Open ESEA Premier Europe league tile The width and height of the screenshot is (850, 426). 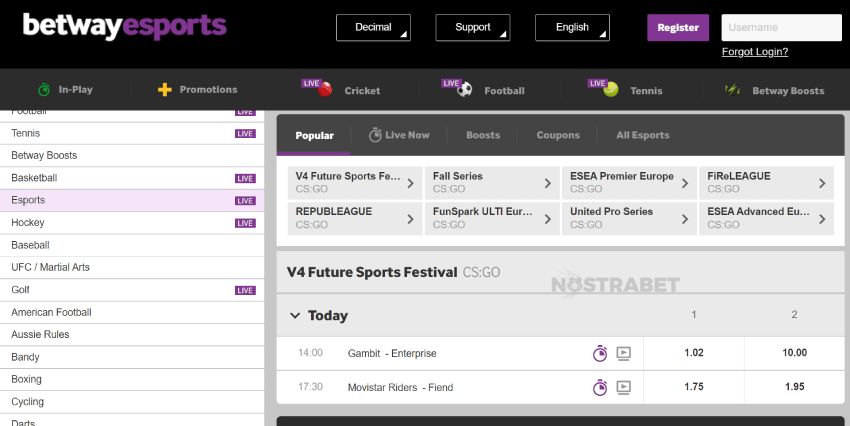(x=629, y=183)
